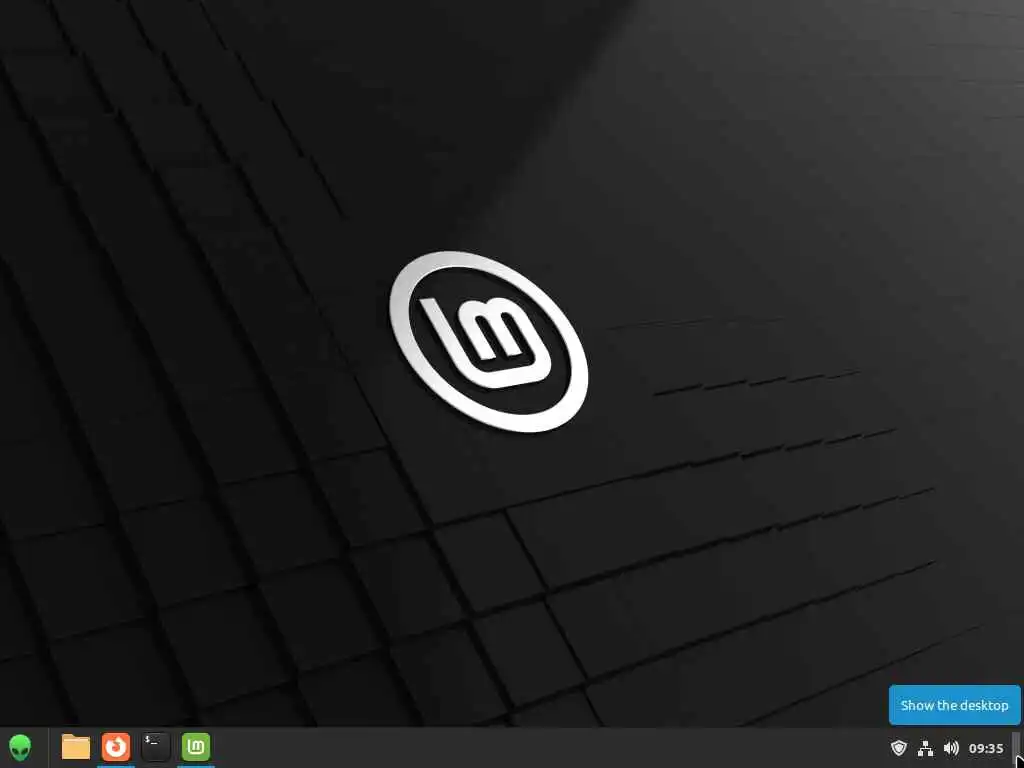Open the wired network tray icon
This screenshot has height=768, width=1024.
[x=925, y=748]
